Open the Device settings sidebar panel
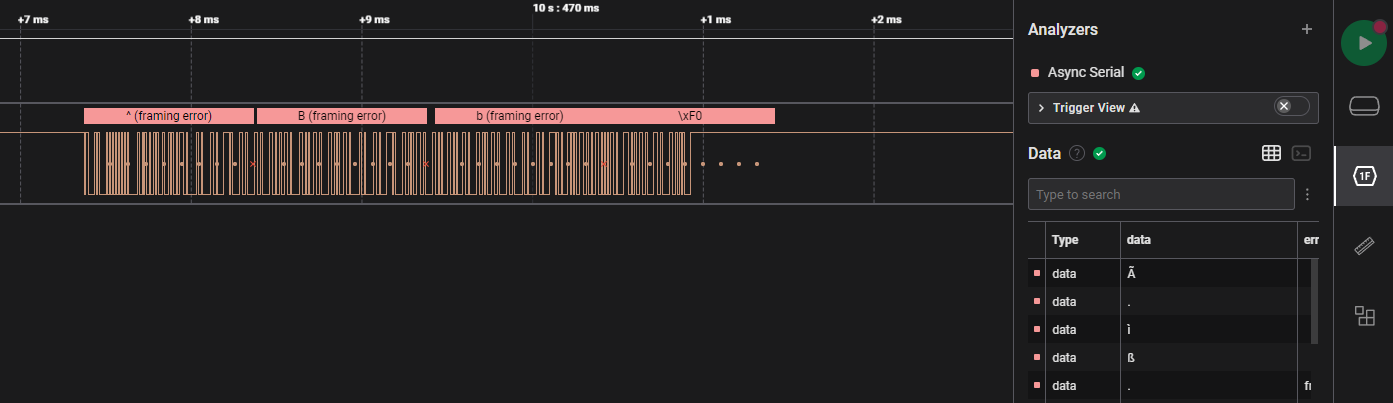 click(x=1364, y=106)
